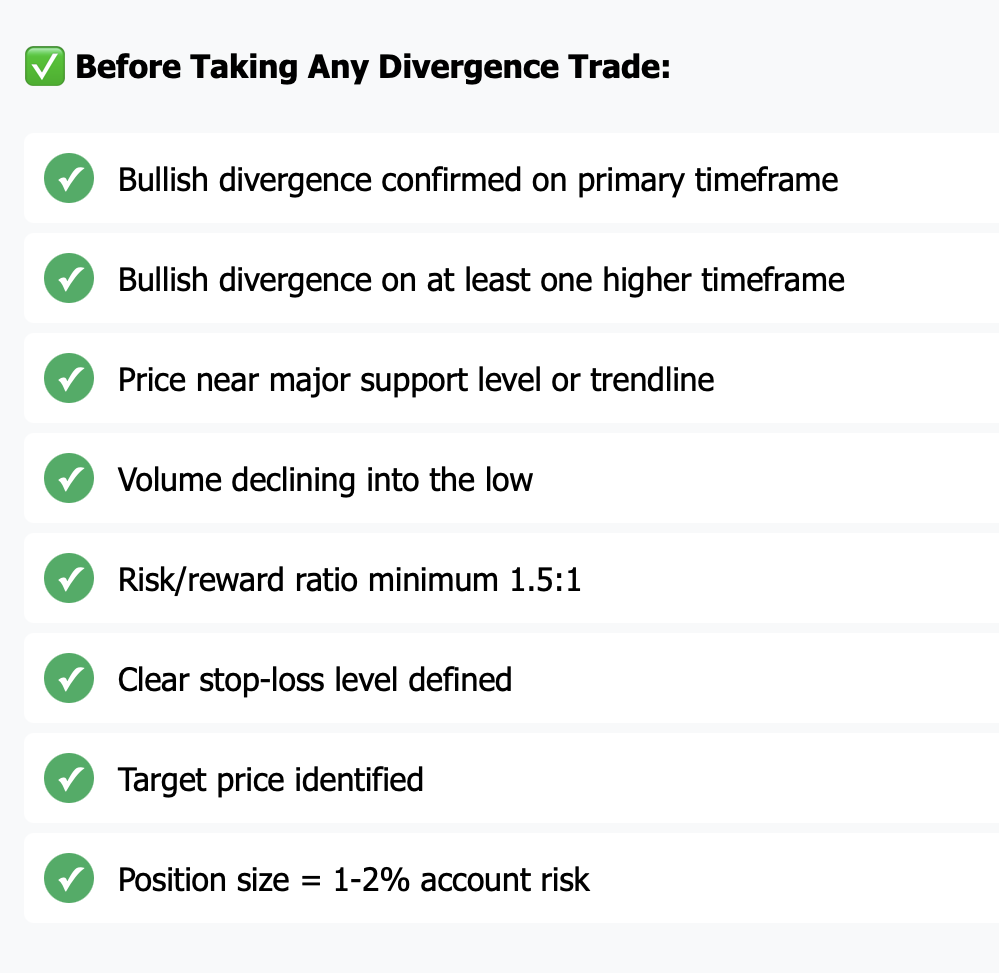Click the check icon for Risk/reward ratio
The height and width of the screenshot is (975, 999).
(69, 579)
